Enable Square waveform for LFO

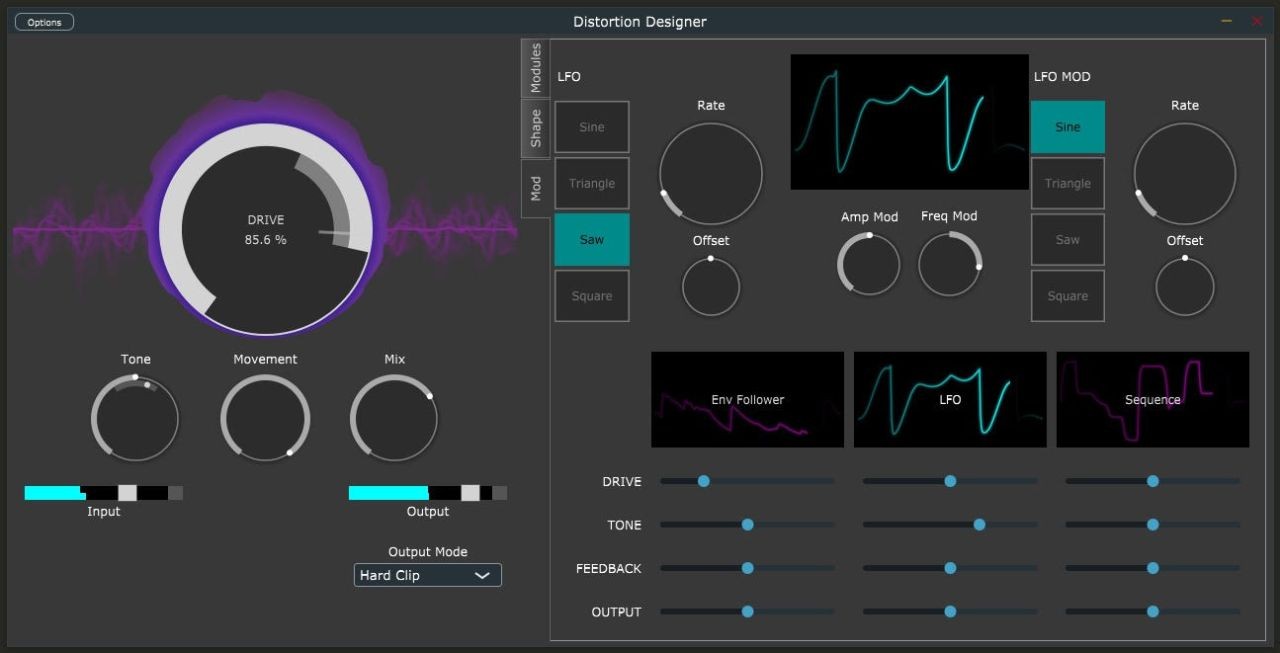592,296
